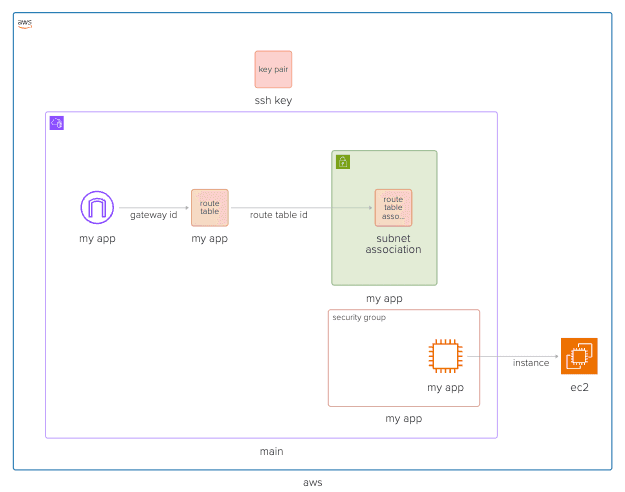Click the 'gateway id' edge label
The width and height of the screenshot is (625, 492).
click(x=154, y=215)
